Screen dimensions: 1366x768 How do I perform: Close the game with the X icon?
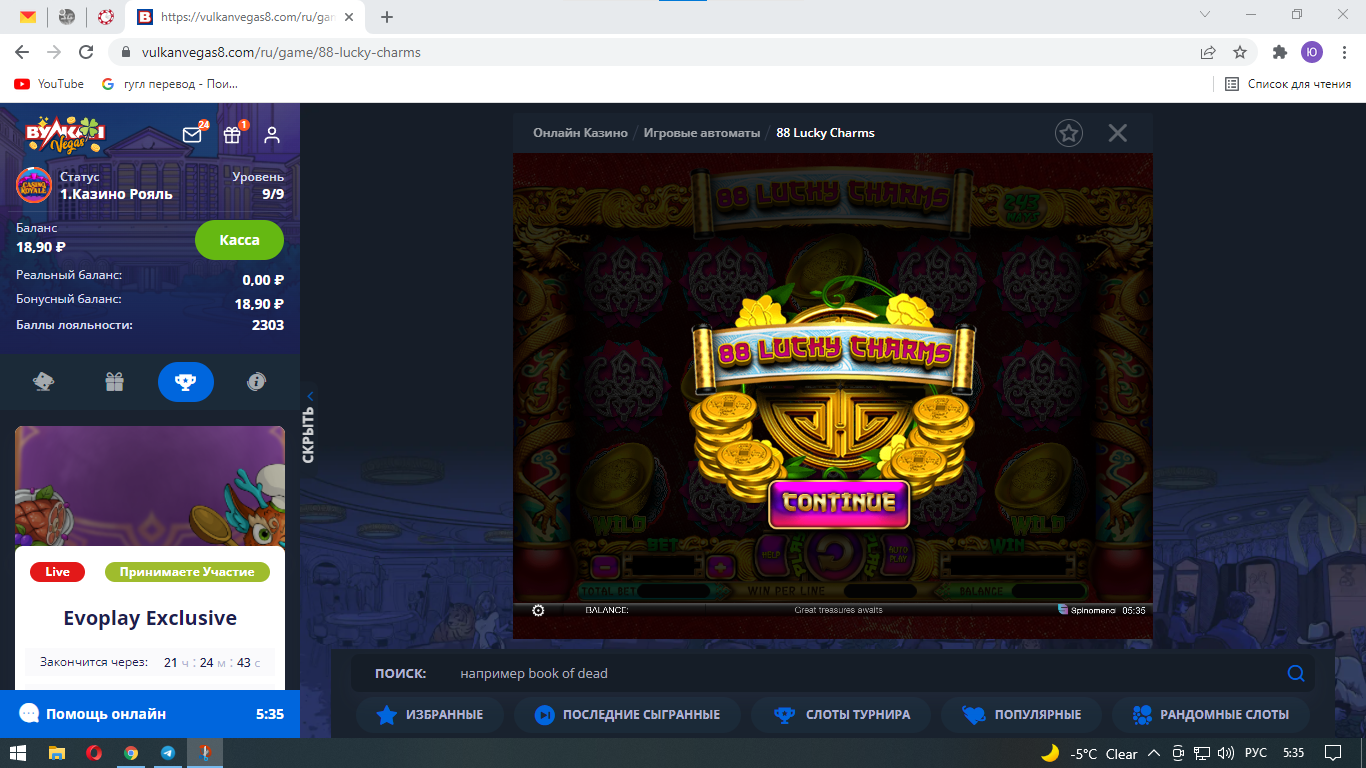[1118, 133]
